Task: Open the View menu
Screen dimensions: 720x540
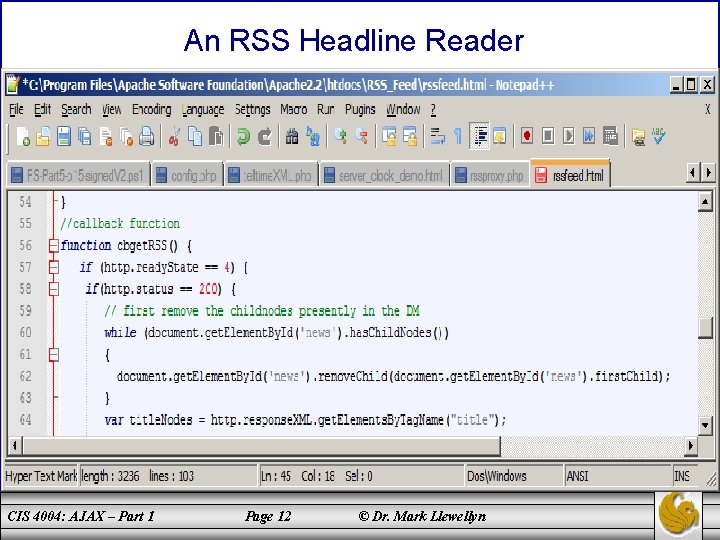Action: [112, 109]
